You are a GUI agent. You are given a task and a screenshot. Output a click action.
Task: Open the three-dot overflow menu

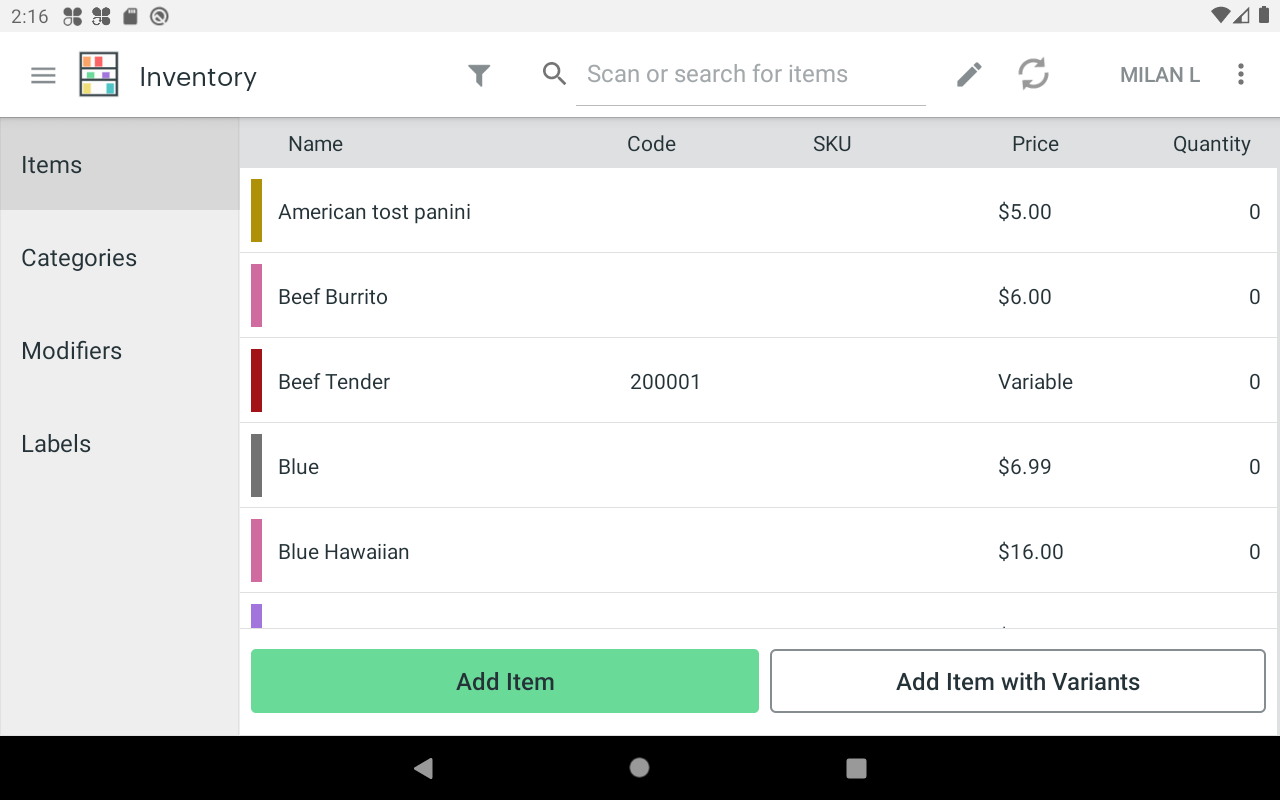[x=1240, y=75]
